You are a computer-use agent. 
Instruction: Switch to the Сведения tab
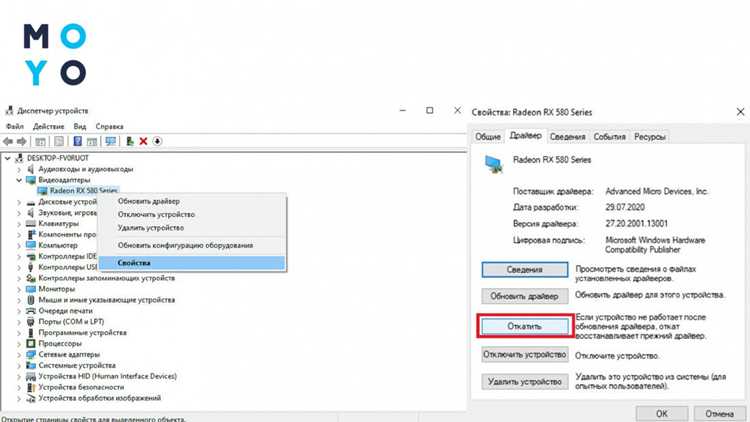pyautogui.click(x=567, y=137)
